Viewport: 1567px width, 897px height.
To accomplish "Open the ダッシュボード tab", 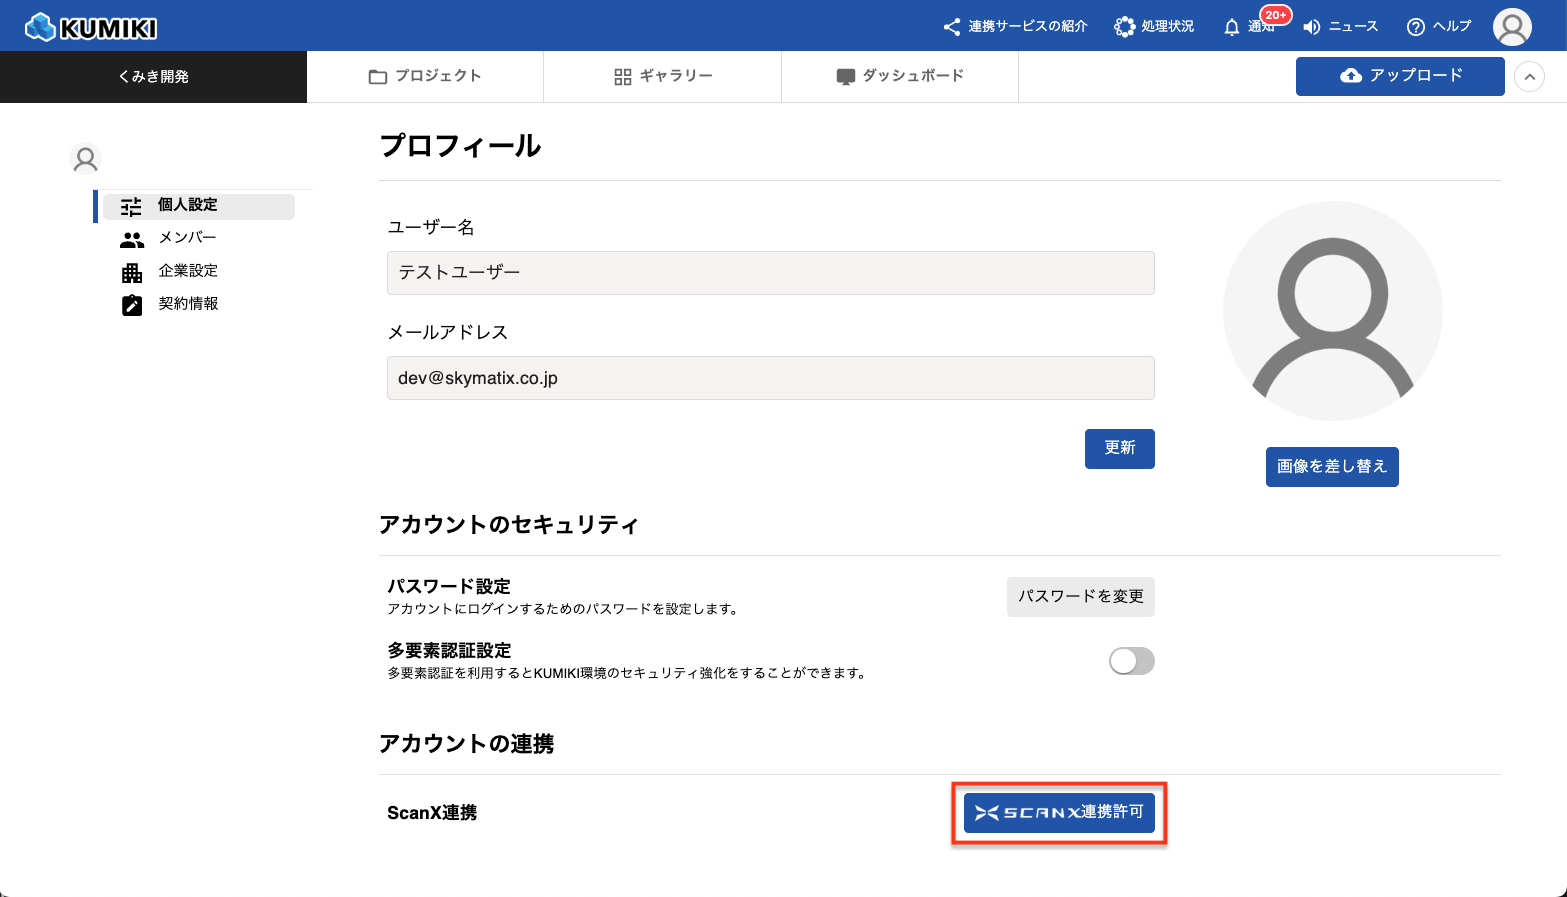I will (900, 77).
